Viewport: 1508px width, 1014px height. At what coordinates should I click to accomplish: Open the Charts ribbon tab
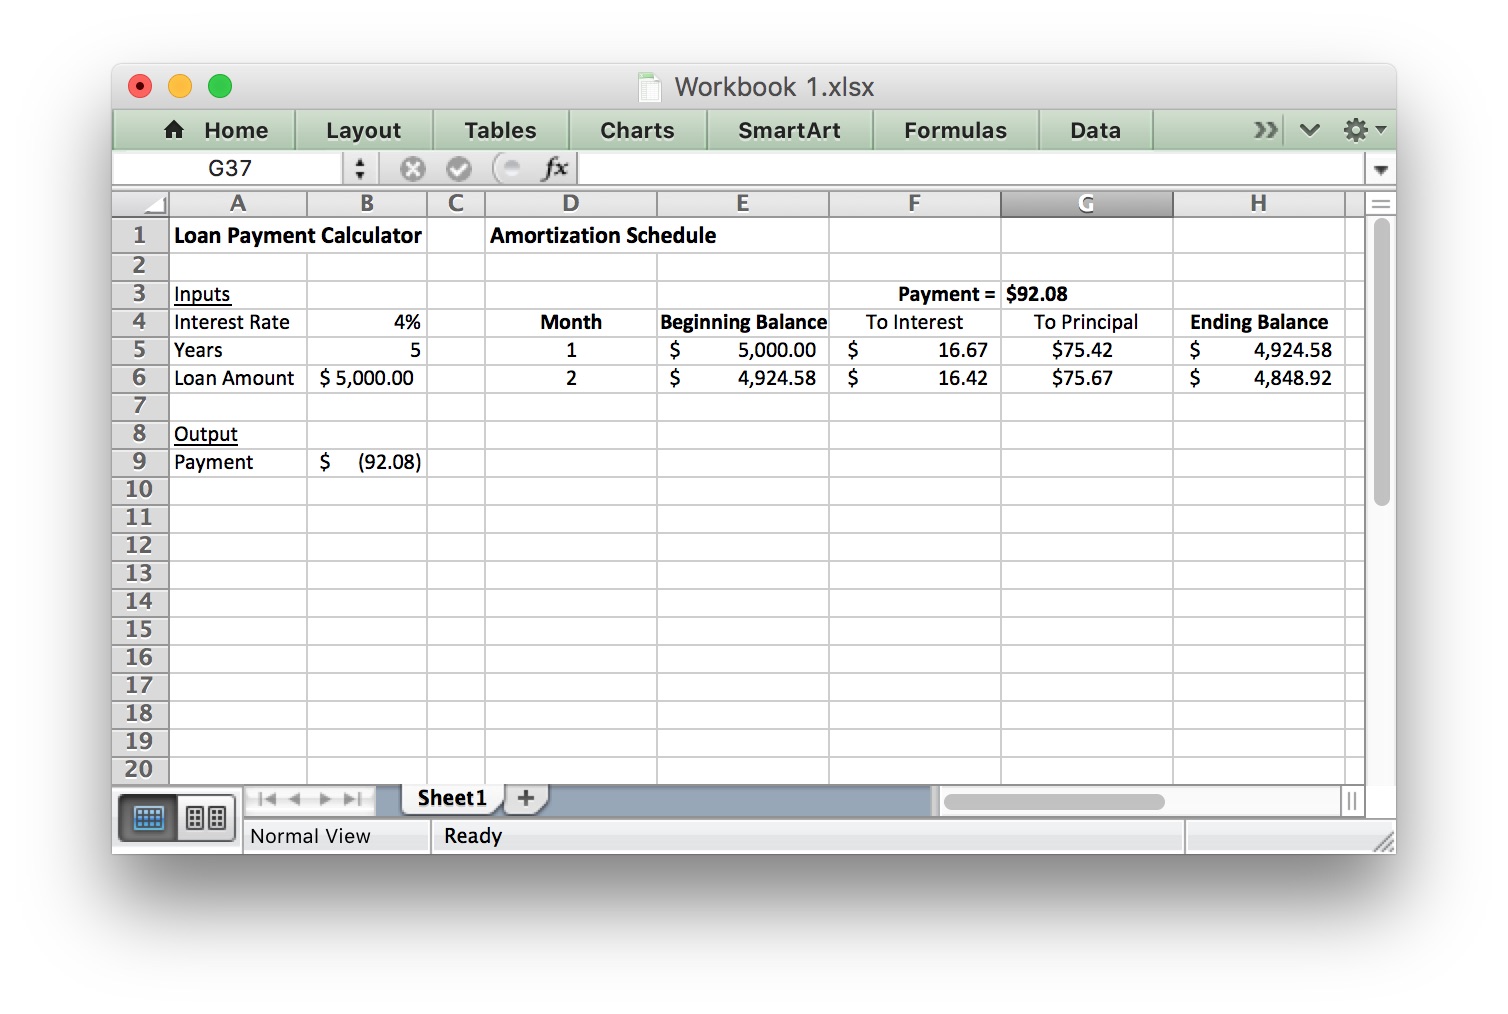(x=637, y=131)
